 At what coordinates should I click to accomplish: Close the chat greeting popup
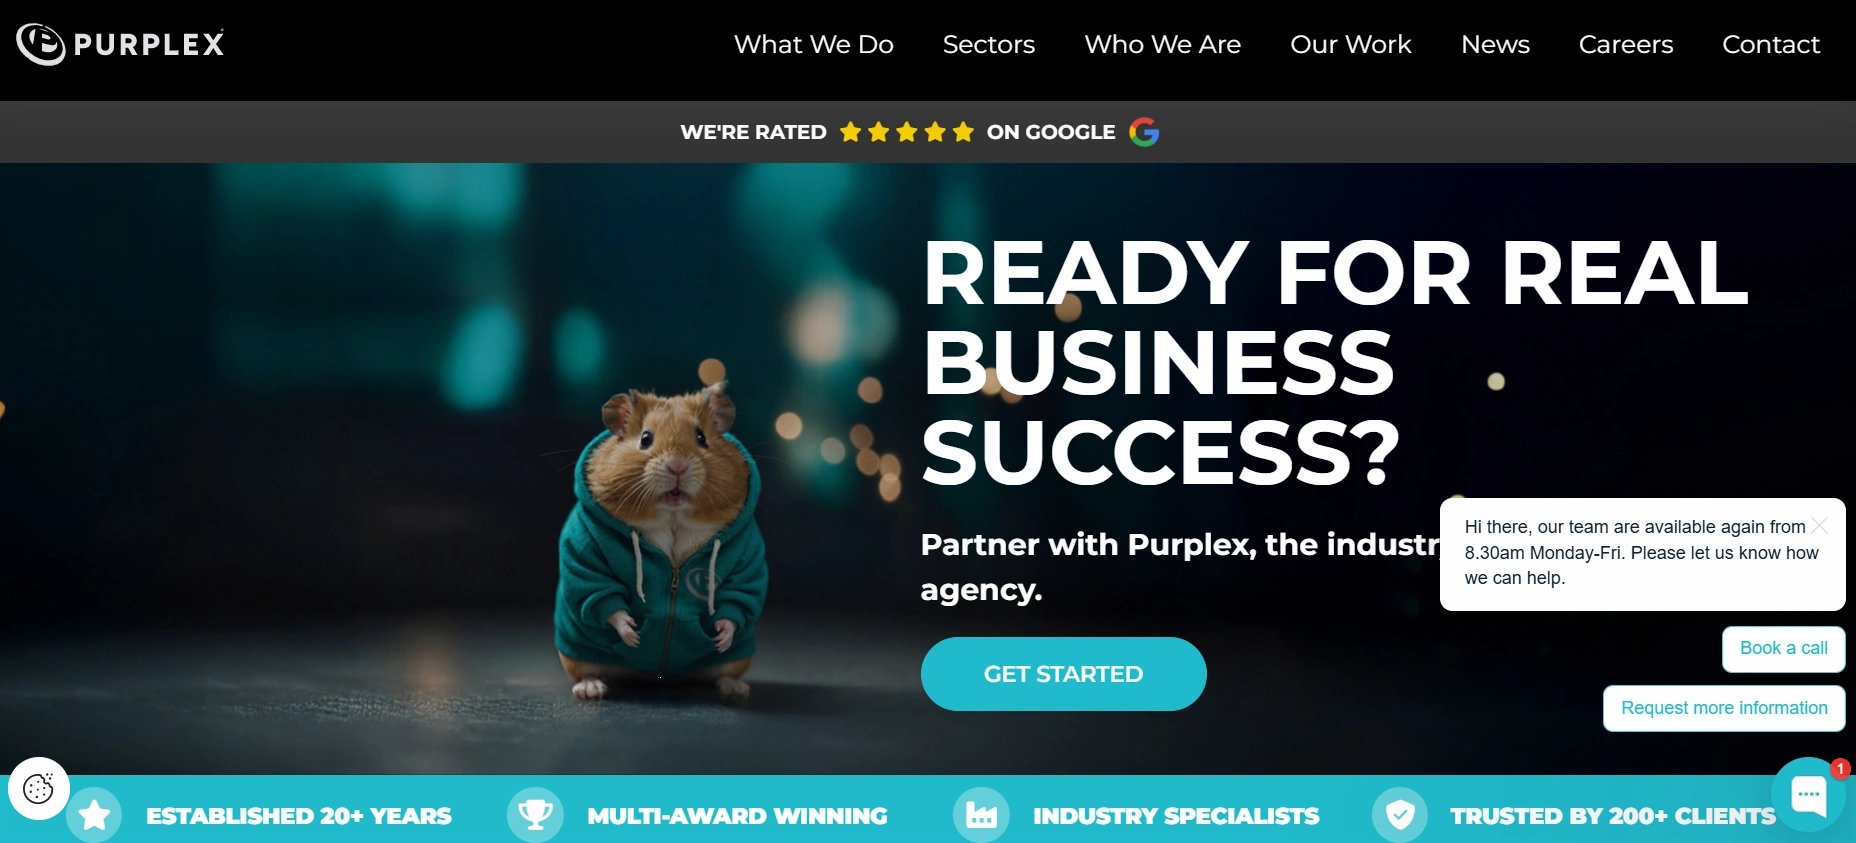coord(1820,525)
